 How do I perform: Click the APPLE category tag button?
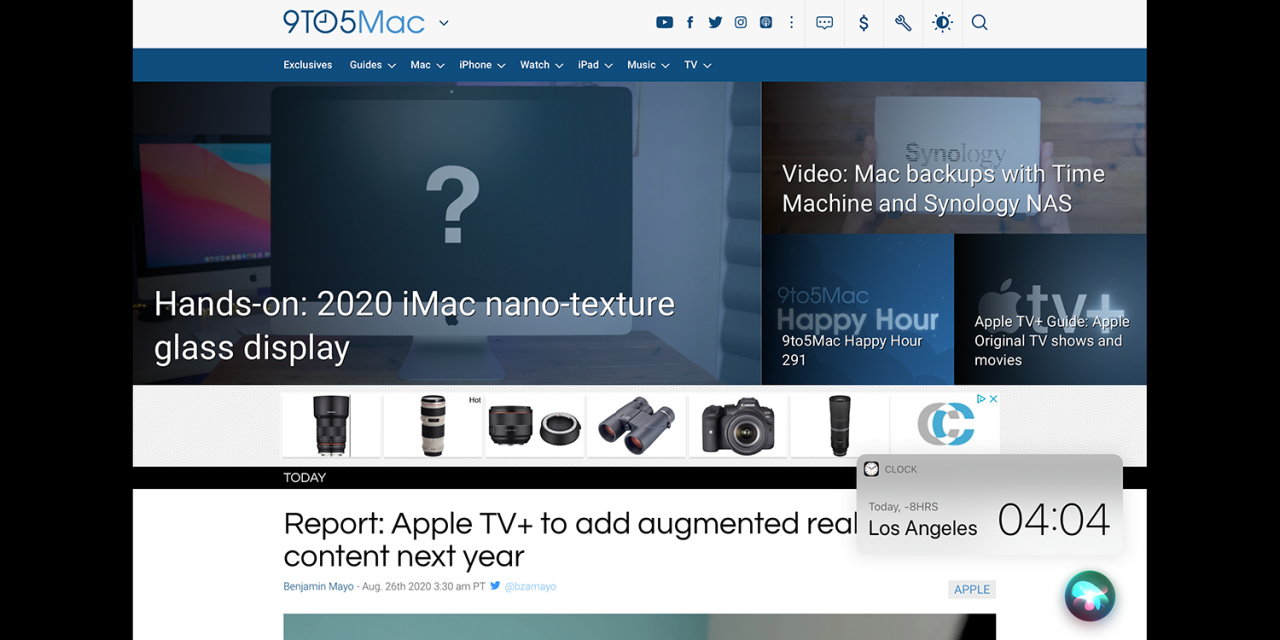click(971, 590)
